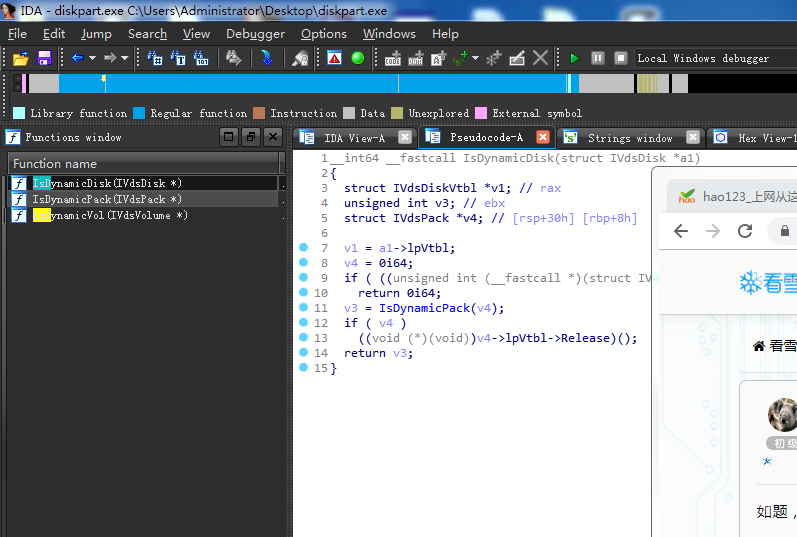This screenshot has width=797, height=537.
Task: Select IsDynamicDisk(IVdsDisk *) in function list
Action: (x=144, y=183)
